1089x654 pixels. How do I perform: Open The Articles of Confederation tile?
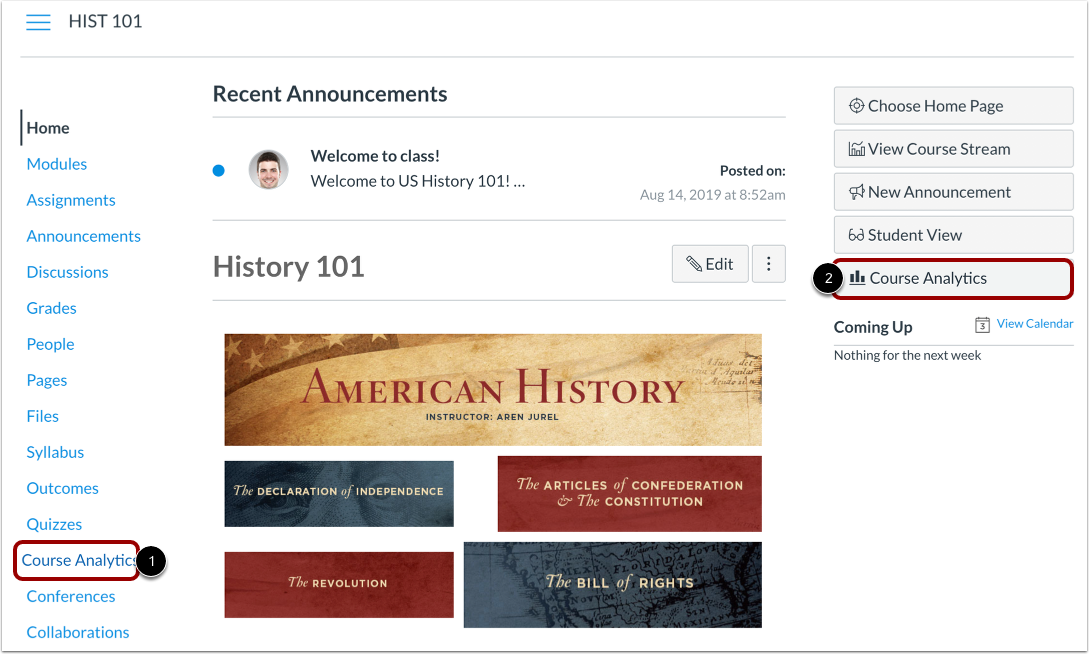click(x=630, y=494)
